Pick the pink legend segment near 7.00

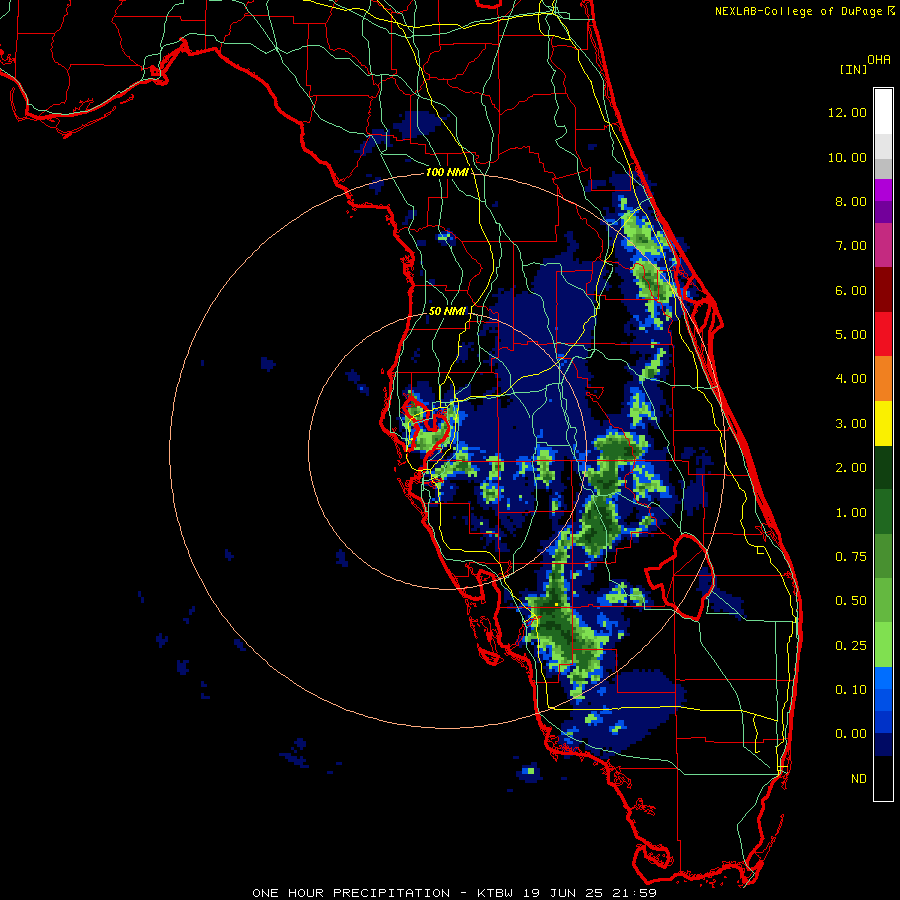pos(883,245)
